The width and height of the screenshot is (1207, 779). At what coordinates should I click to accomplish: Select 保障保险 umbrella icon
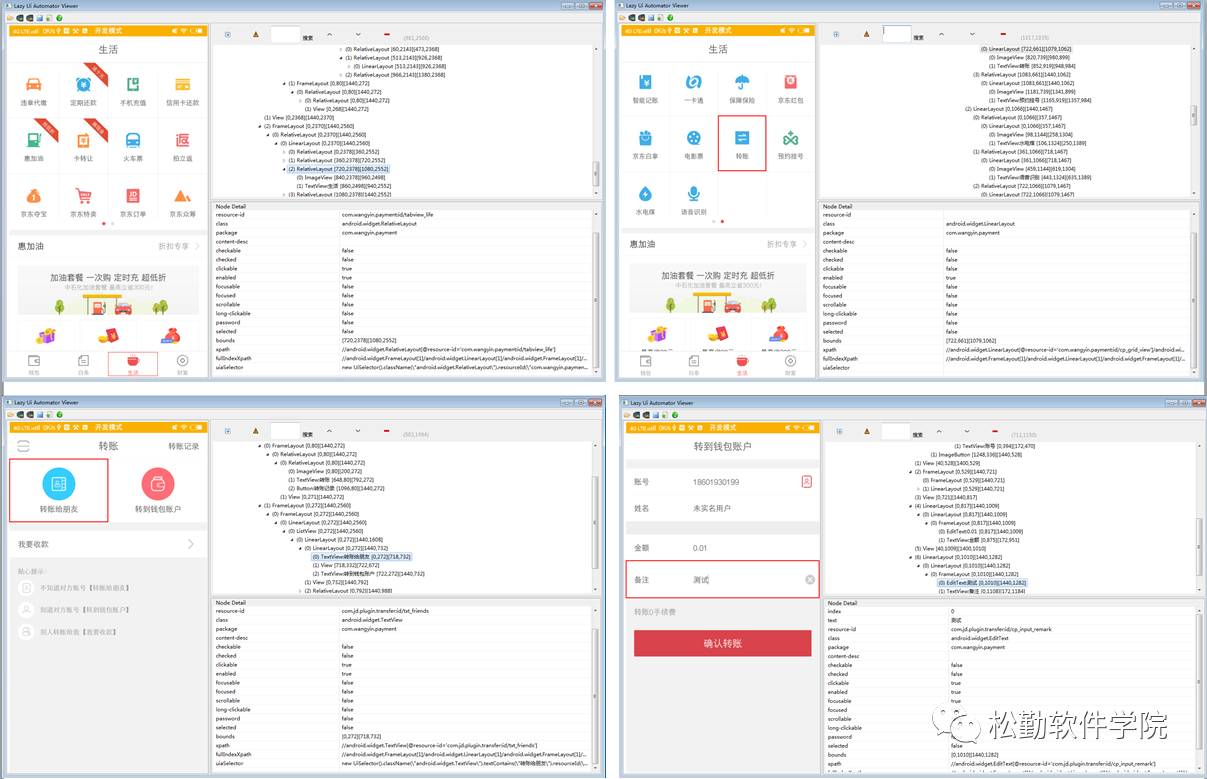tap(742, 82)
